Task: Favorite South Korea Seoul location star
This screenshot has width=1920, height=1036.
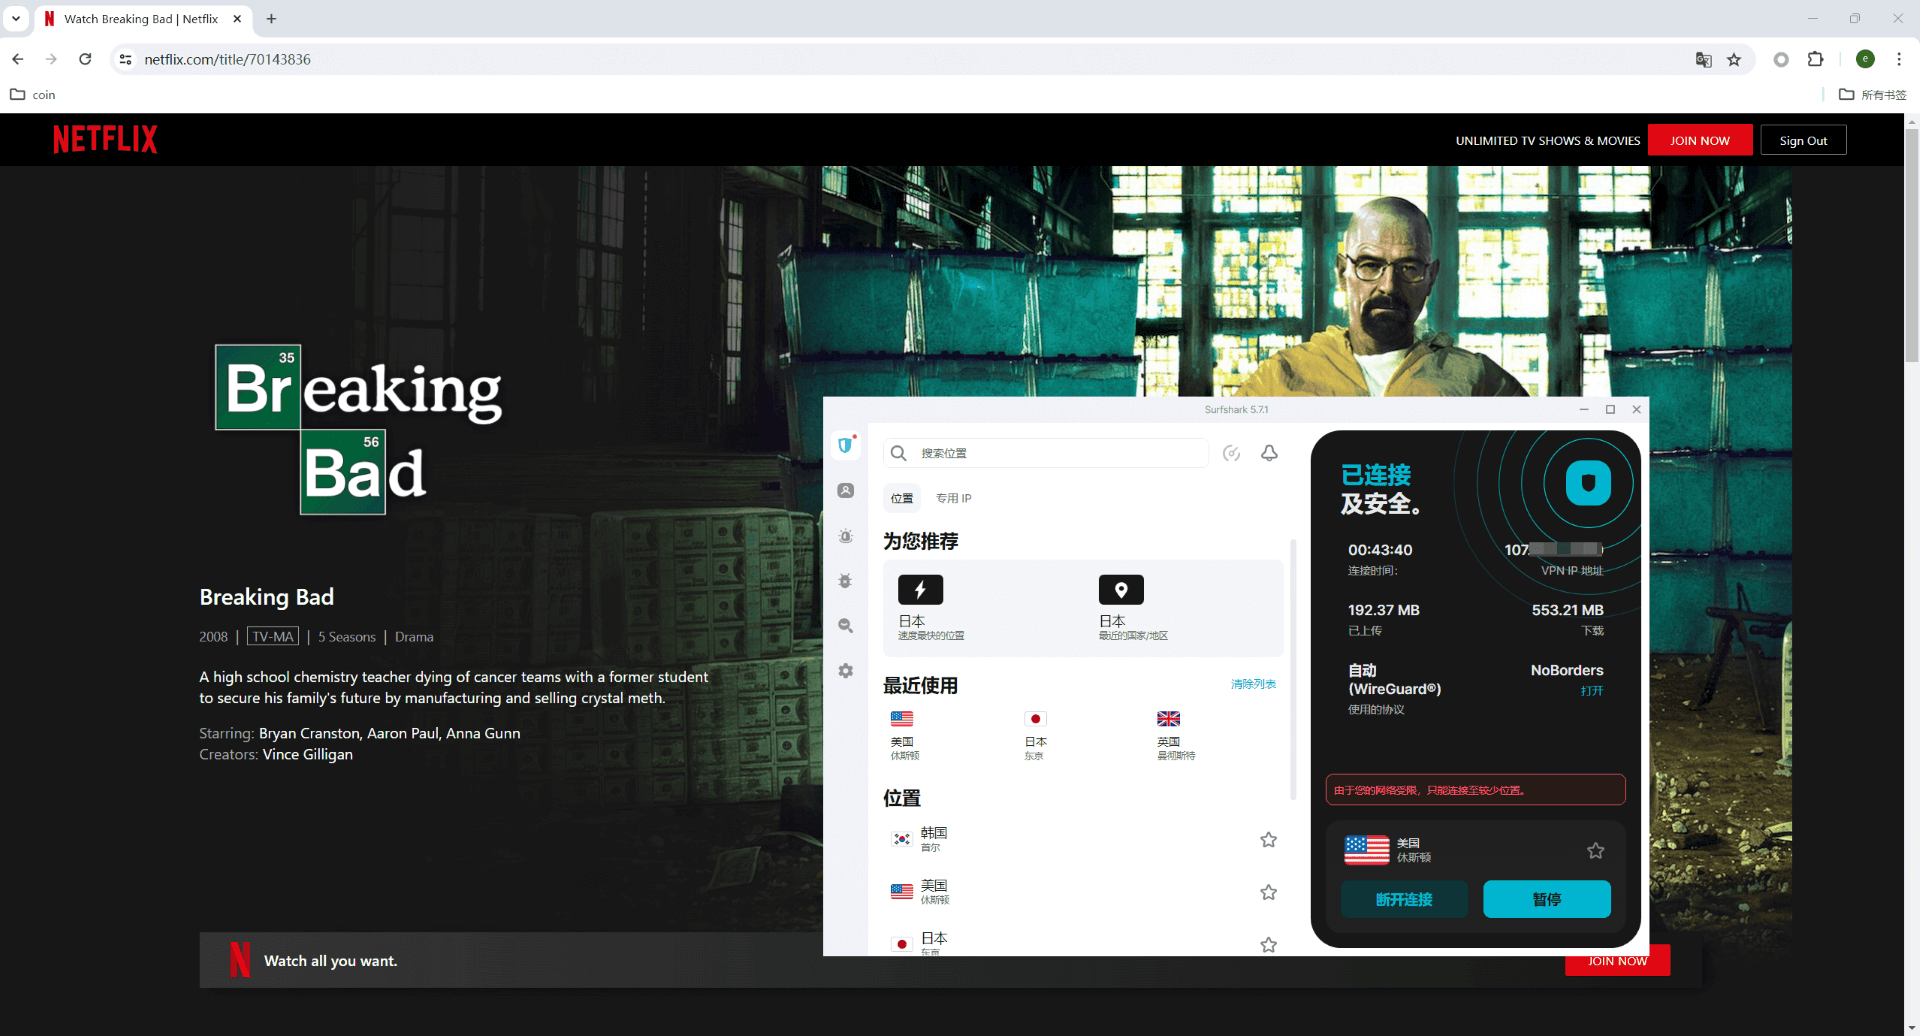Action: [1269, 840]
